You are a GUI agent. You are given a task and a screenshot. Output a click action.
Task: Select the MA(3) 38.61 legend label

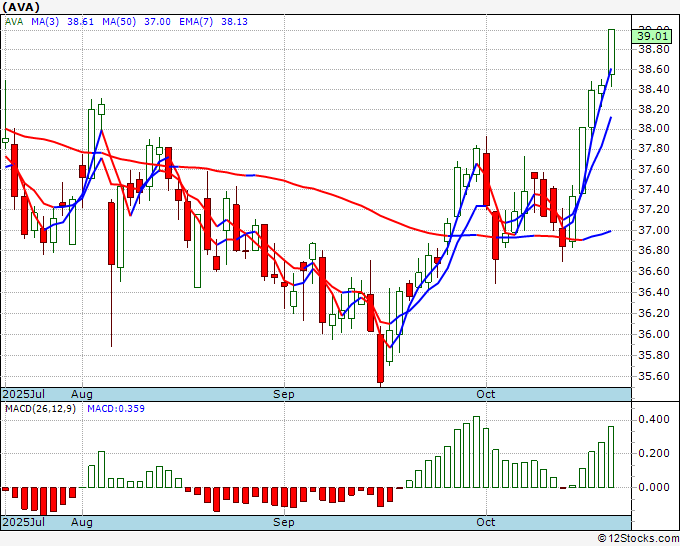coord(47,20)
